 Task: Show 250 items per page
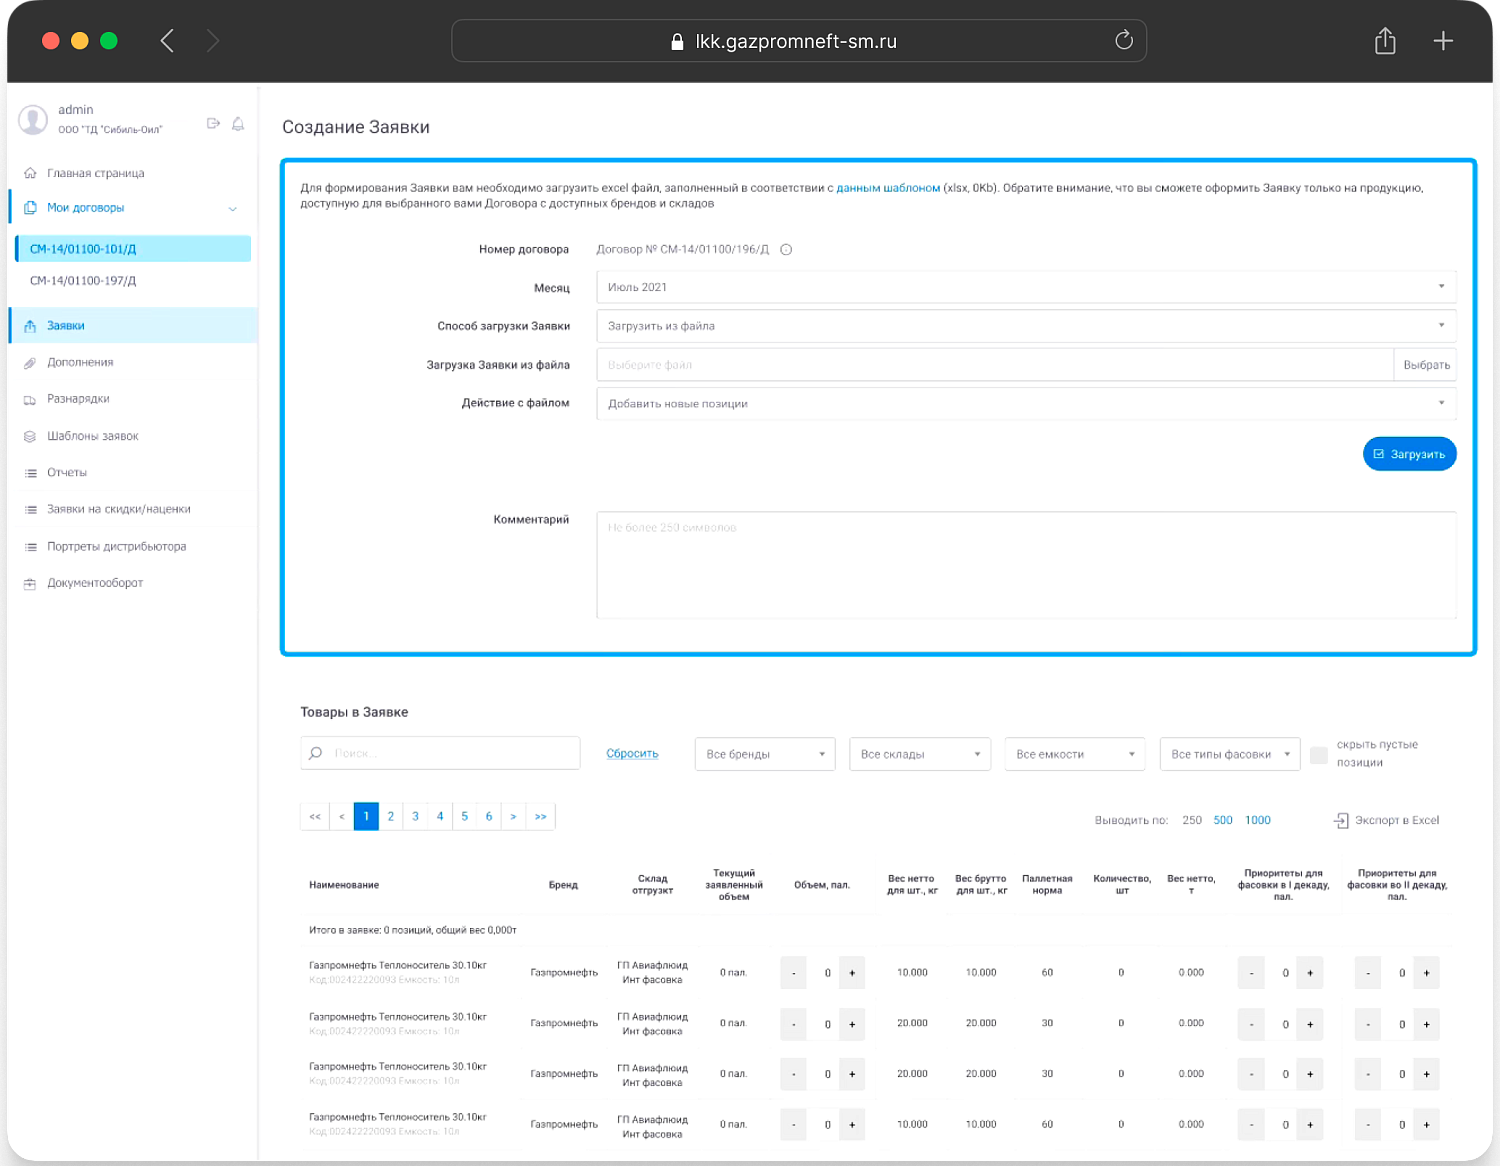pyautogui.click(x=1192, y=820)
